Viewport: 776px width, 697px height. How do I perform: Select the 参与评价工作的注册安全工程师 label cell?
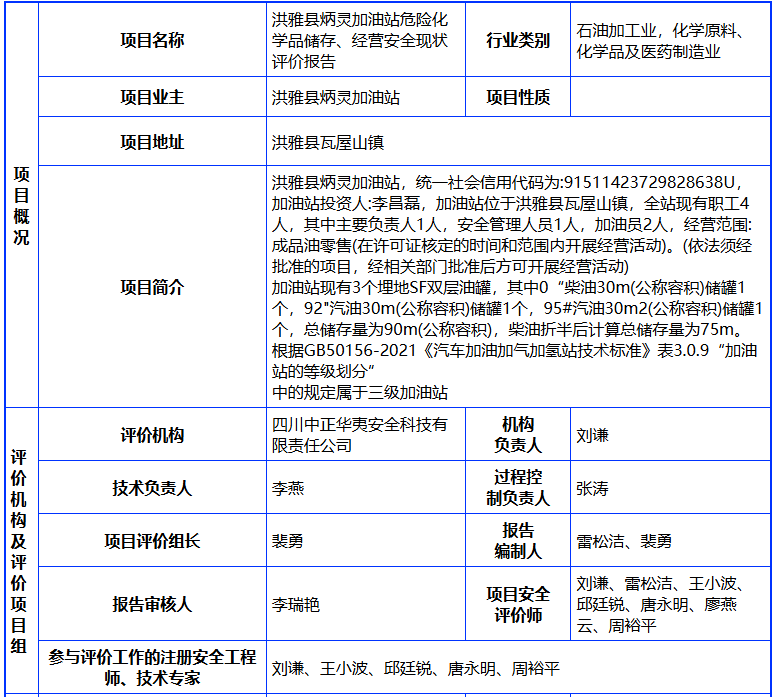click(x=152, y=667)
